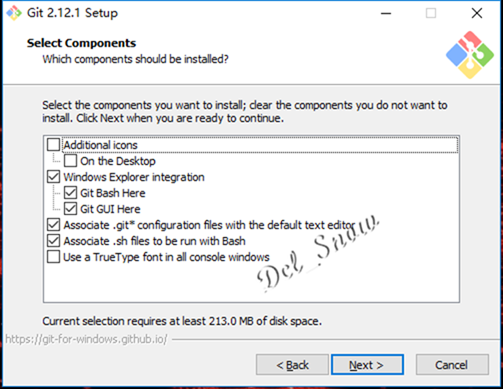Screen dimensions: 503x389
Task: Select the Windows Explorer integration label
Action: click(x=134, y=177)
